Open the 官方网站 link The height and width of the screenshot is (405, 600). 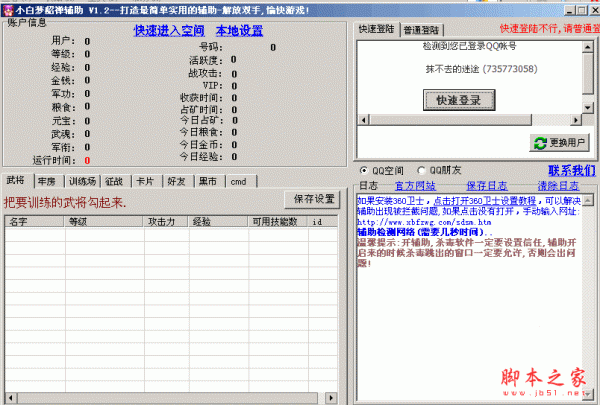coord(415,186)
